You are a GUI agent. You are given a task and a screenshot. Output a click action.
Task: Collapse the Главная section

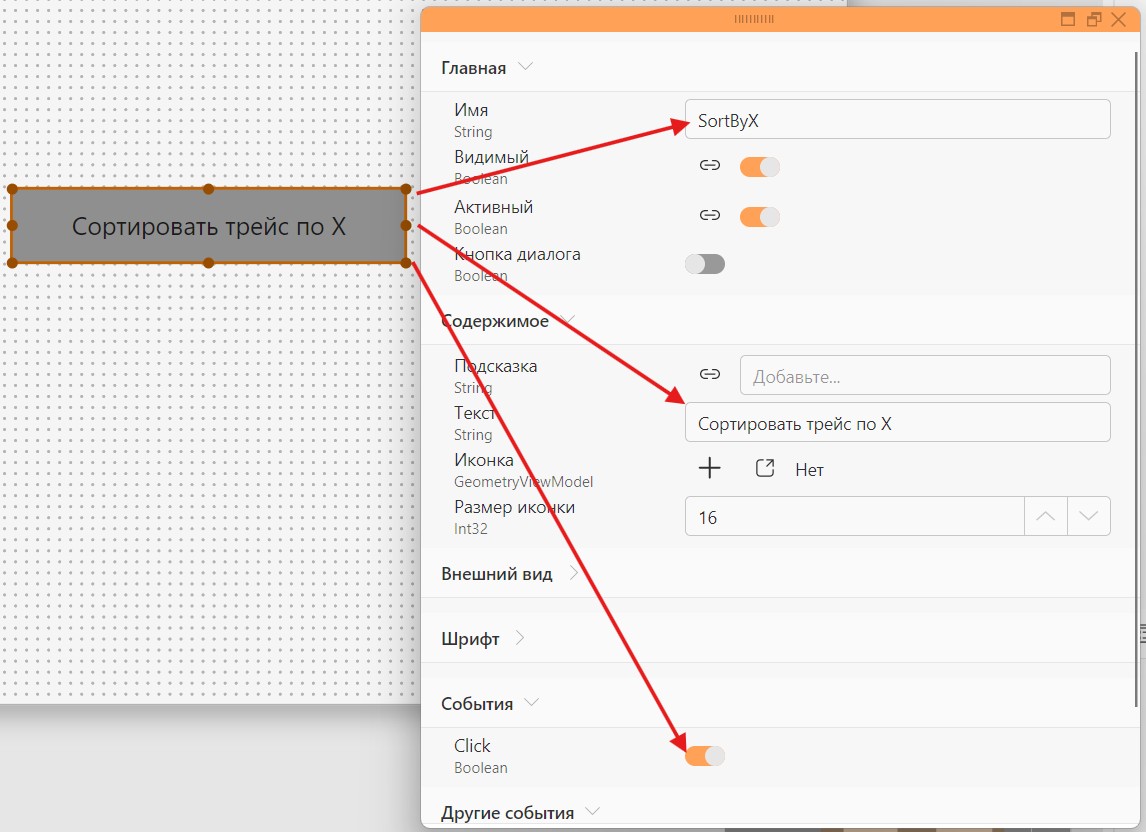pos(525,67)
